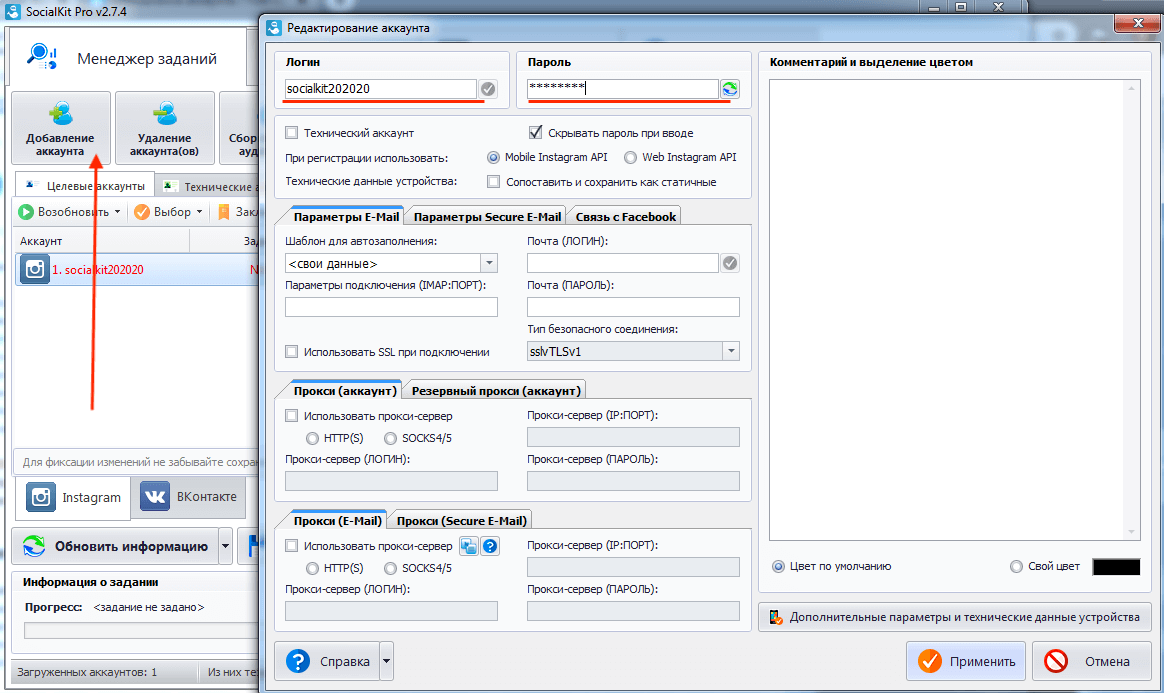
Task: Switch to the Instagram network tab
Action: click(x=73, y=497)
